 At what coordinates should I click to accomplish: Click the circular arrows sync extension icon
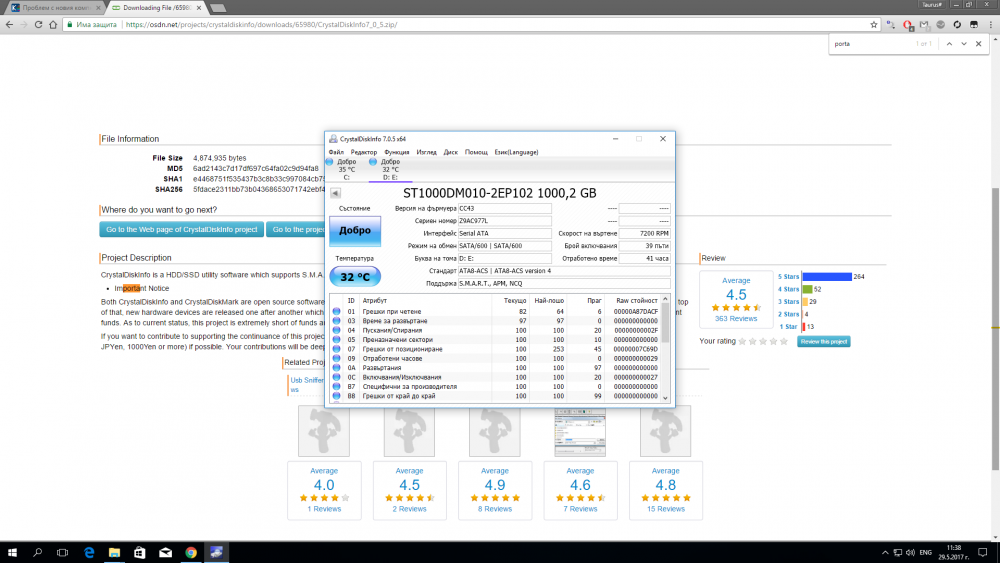957,25
